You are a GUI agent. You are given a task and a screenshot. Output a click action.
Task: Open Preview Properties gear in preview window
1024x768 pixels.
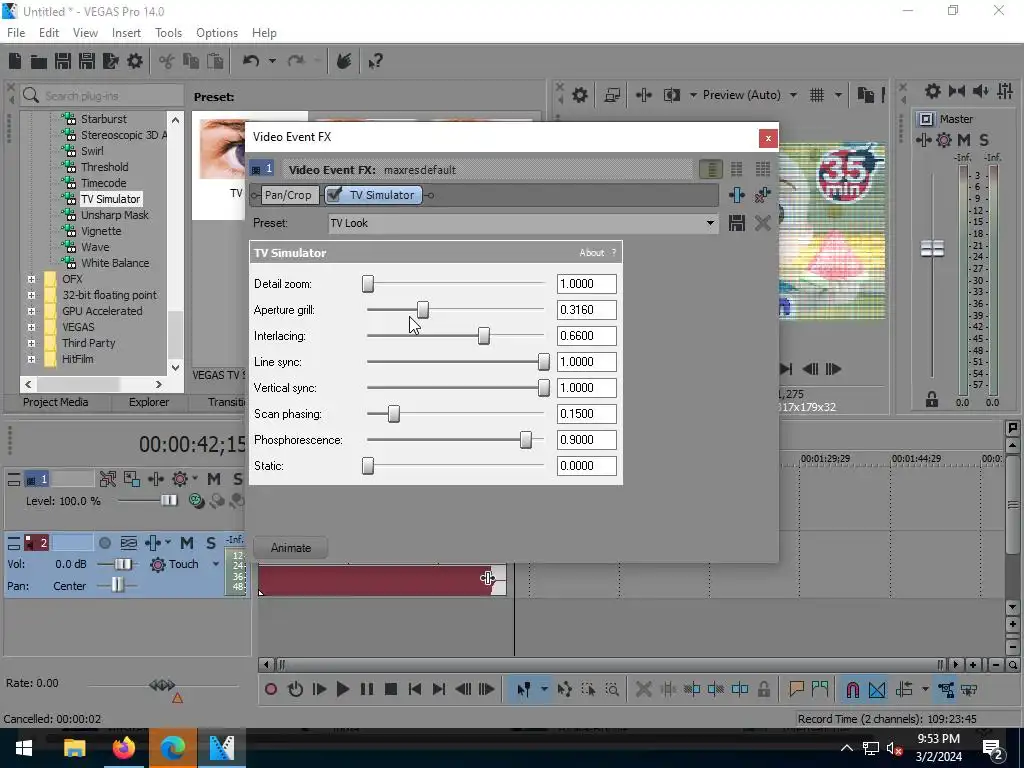[579, 95]
